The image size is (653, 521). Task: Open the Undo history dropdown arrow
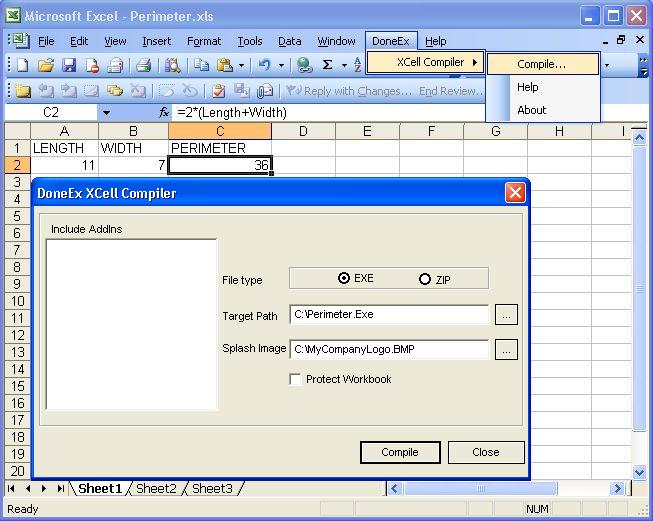pyautogui.click(x=281, y=65)
